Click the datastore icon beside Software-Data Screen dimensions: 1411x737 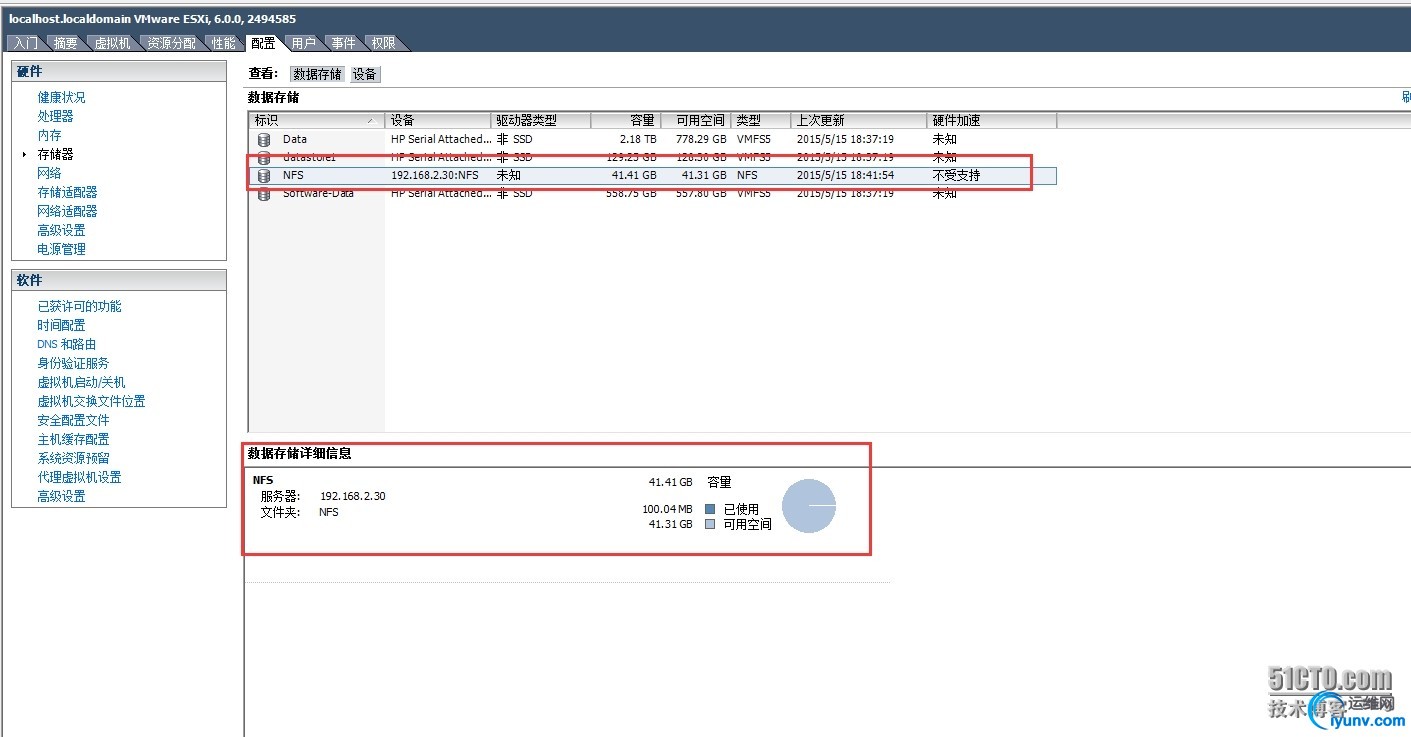[264, 194]
